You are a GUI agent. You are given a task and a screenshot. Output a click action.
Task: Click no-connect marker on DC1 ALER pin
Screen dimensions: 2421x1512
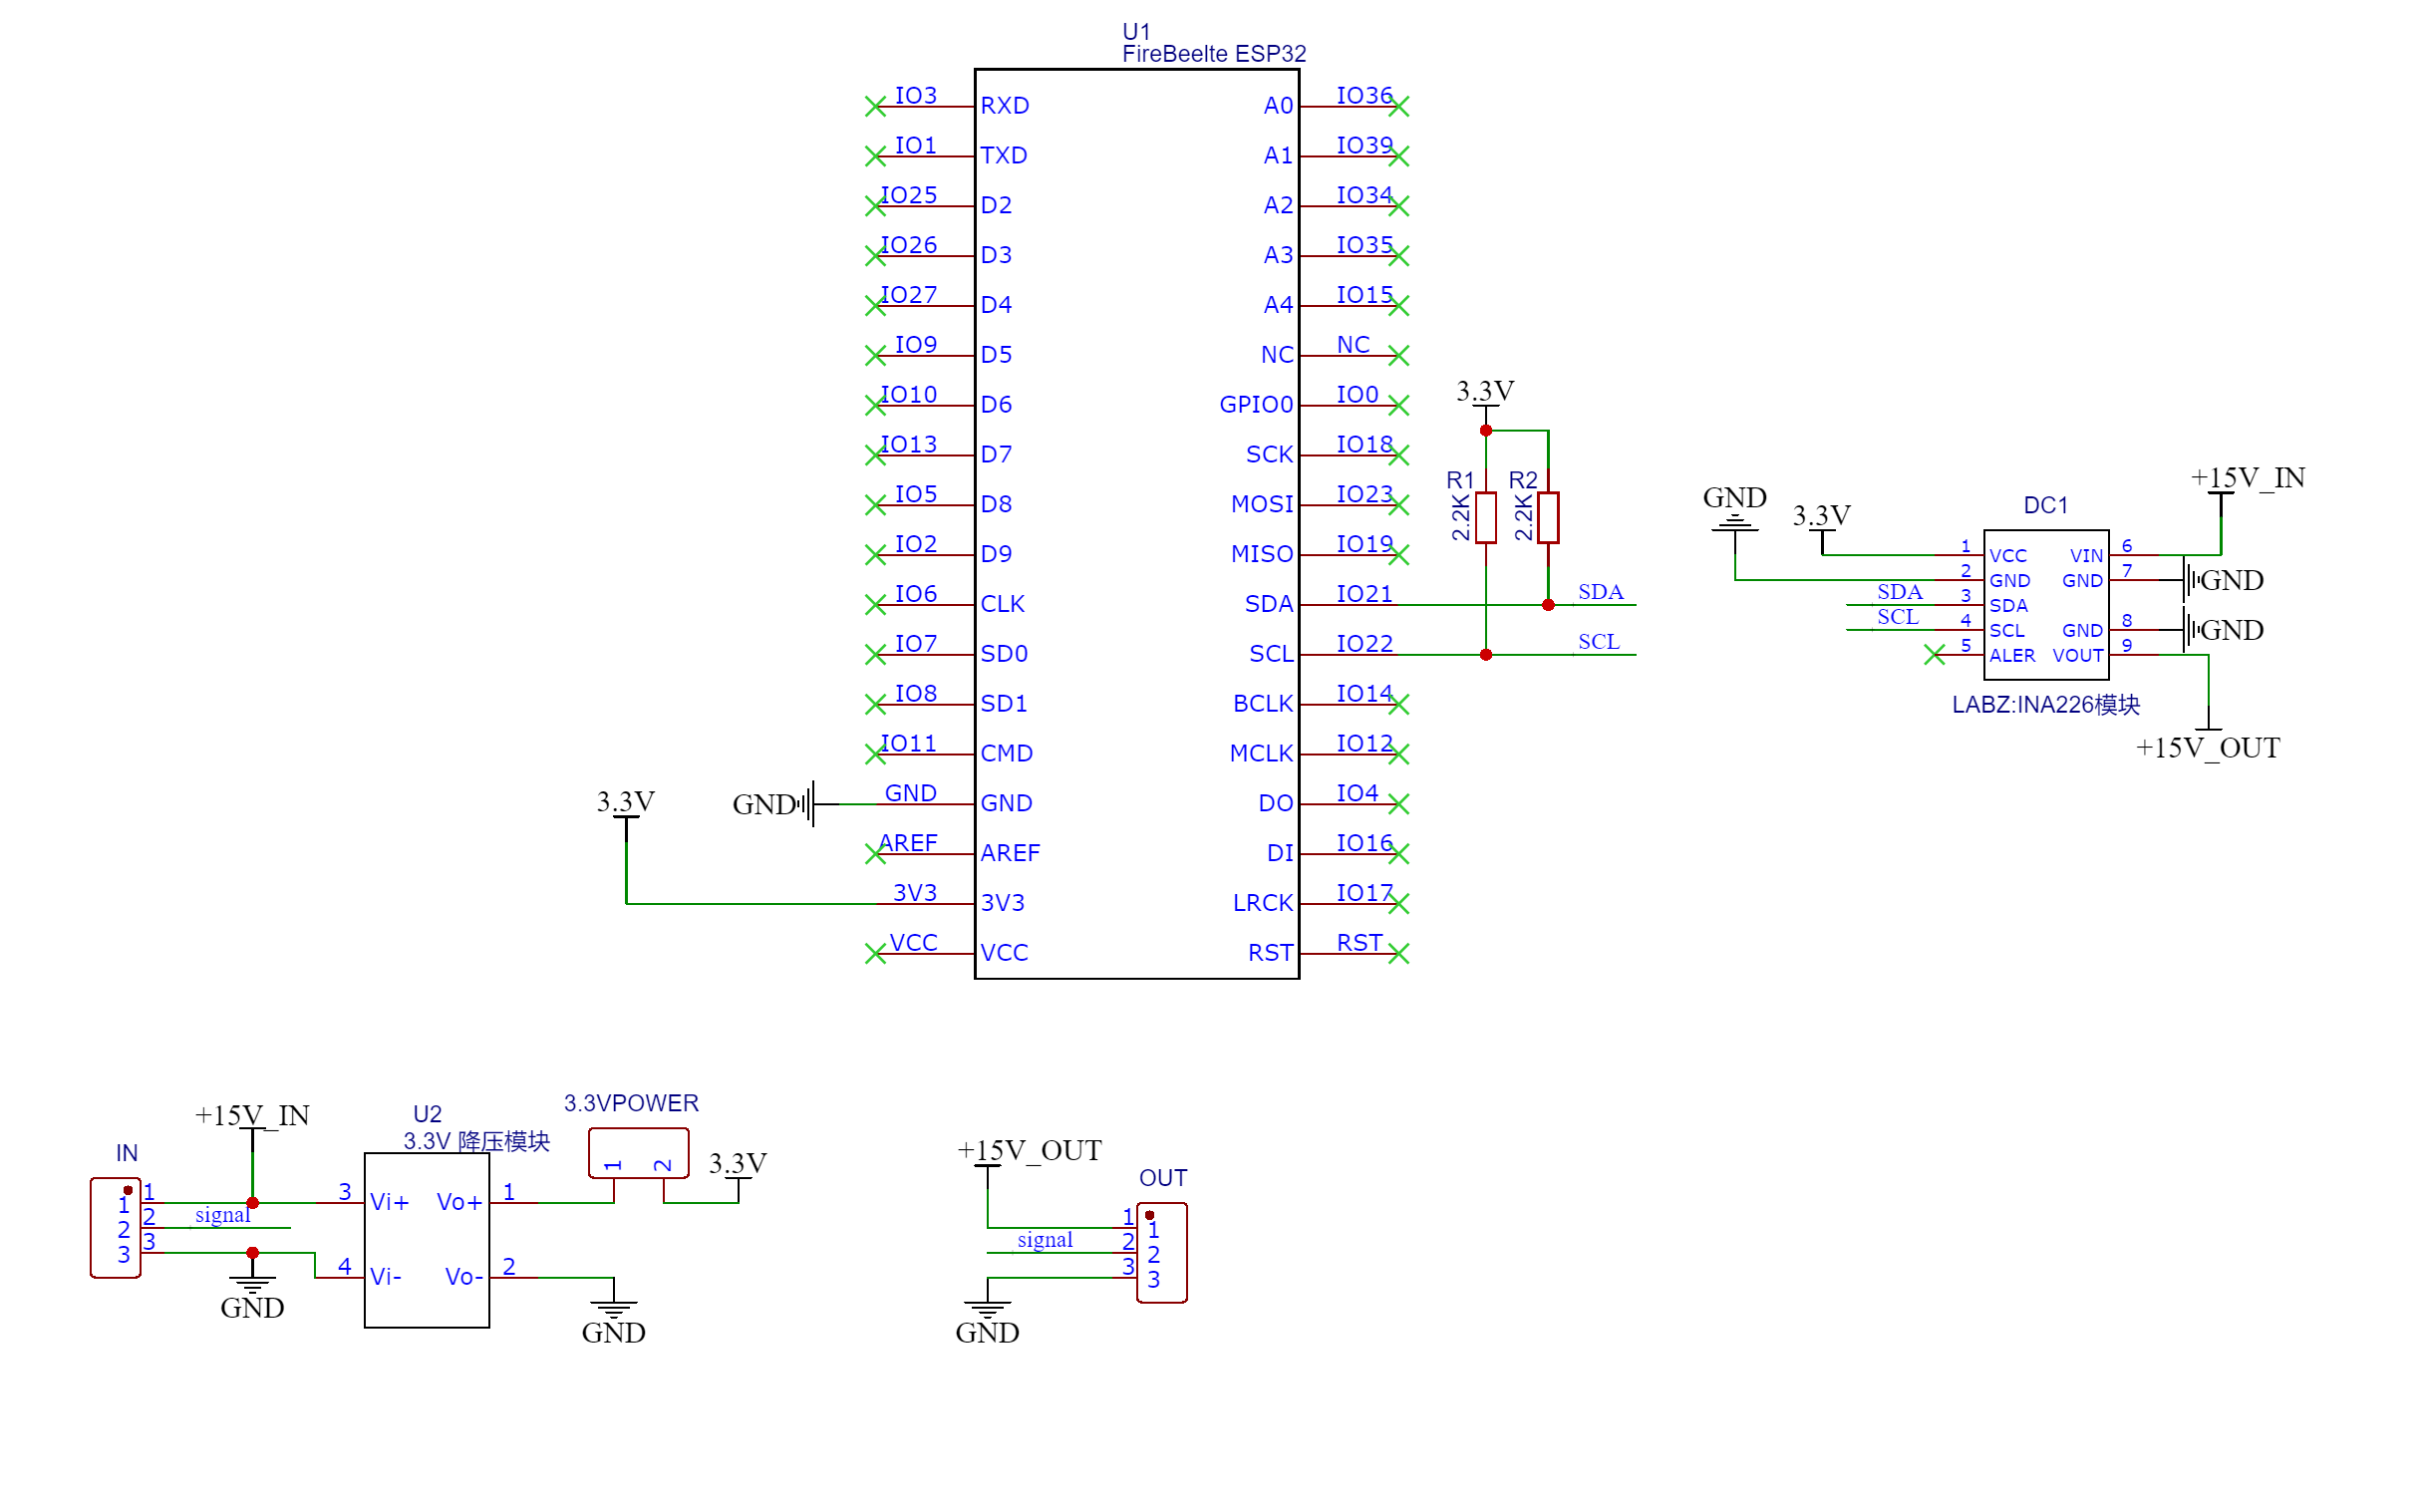click(1935, 655)
